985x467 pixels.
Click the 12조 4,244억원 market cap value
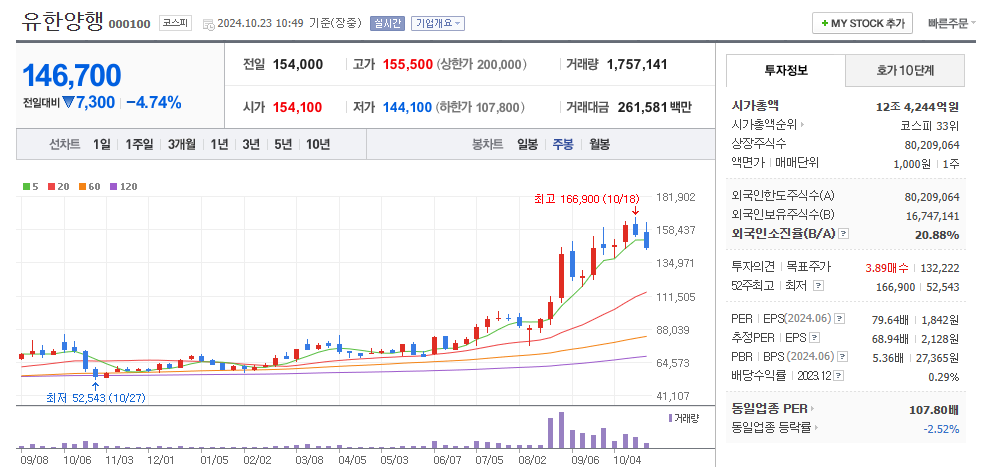(x=918, y=106)
